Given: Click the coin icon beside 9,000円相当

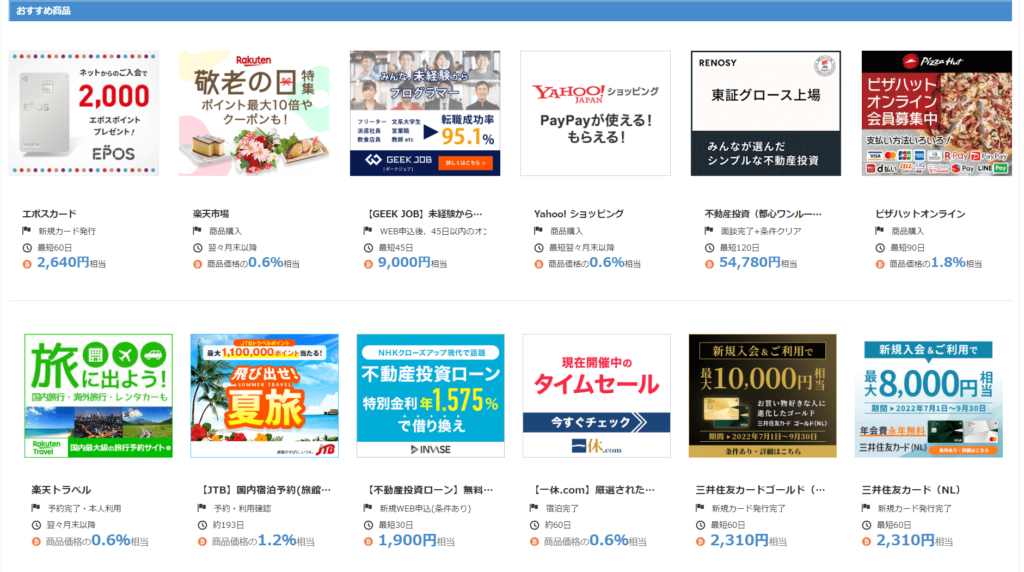Looking at the screenshot, I should point(368,264).
